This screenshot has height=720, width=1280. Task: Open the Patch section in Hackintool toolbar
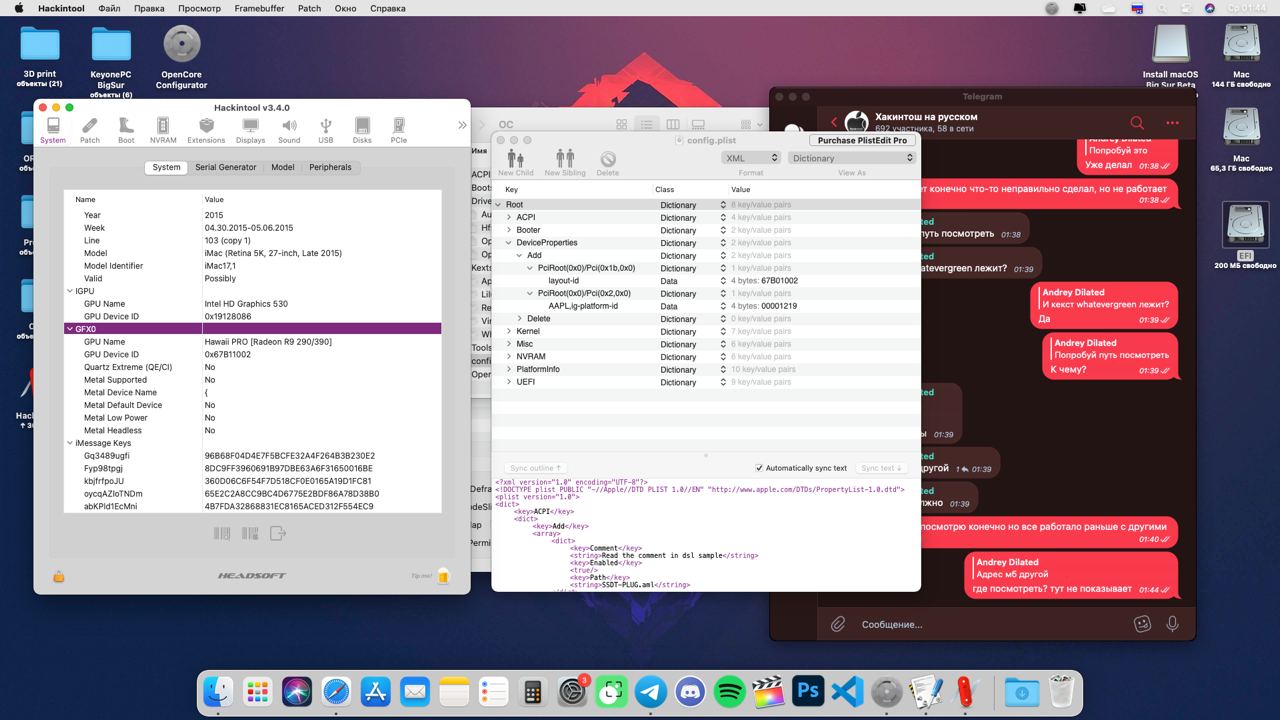(x=90, y=130)
